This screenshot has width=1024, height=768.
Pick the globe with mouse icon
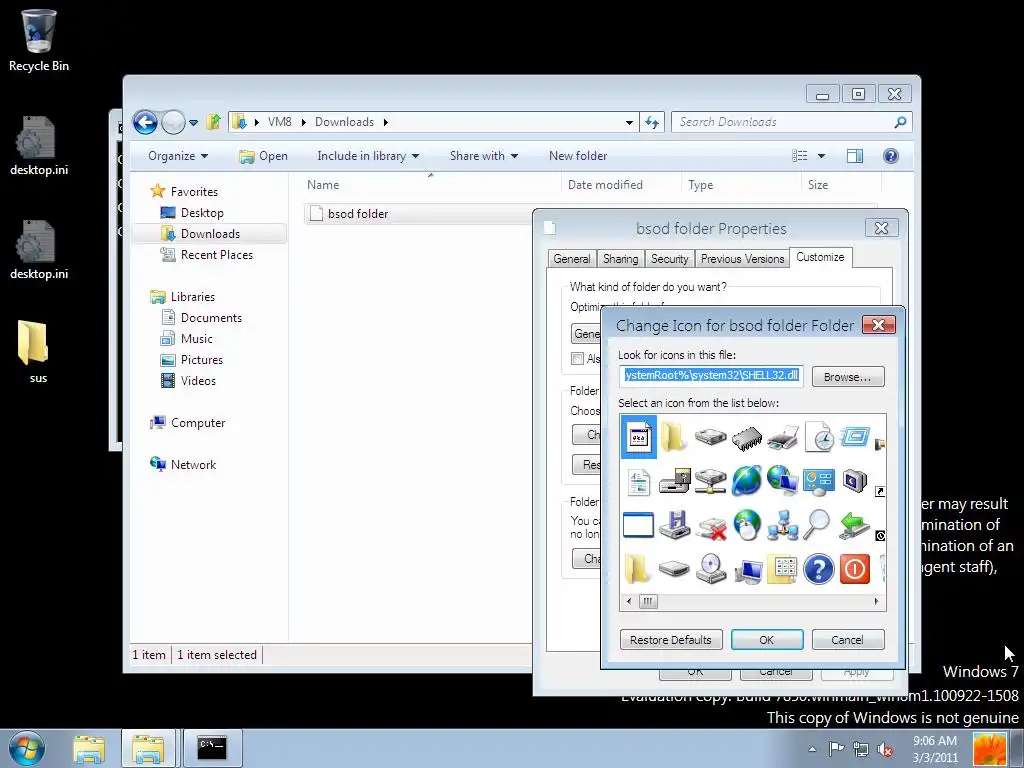point(746,525)
